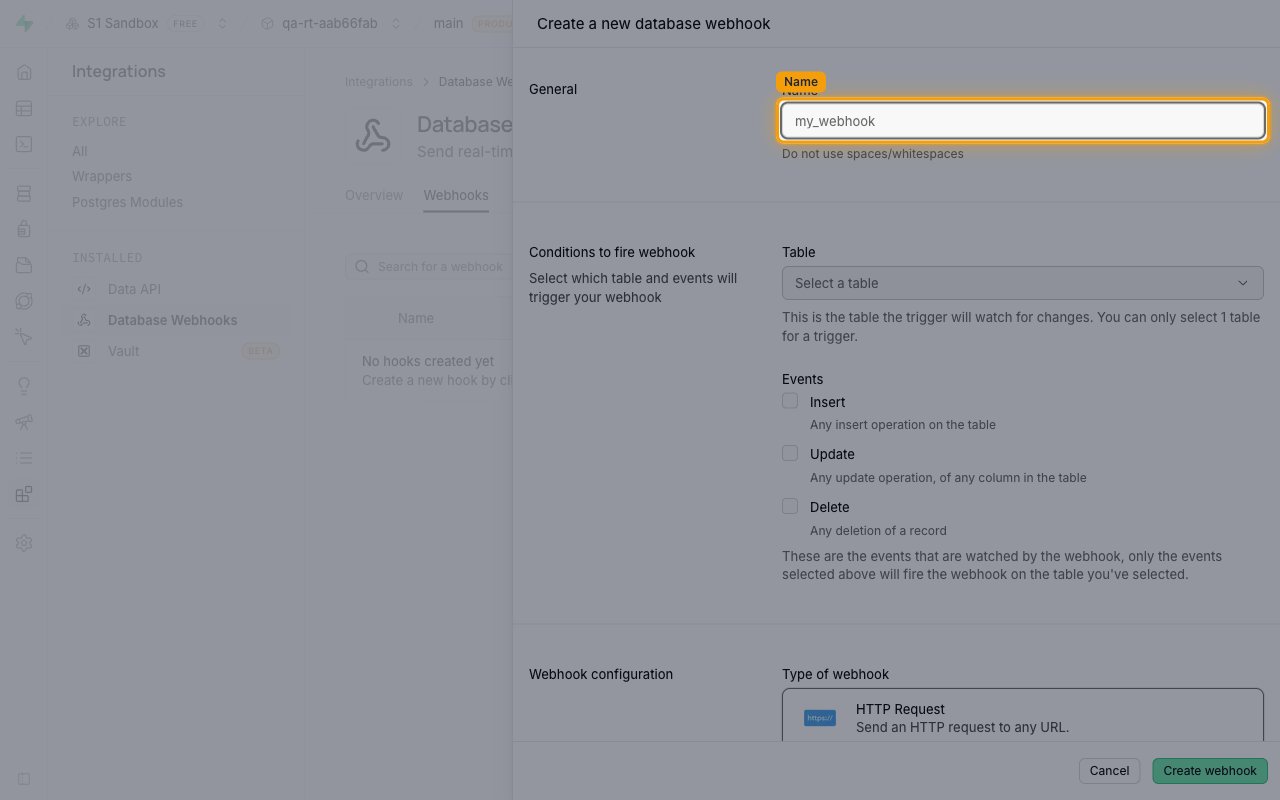The width and height of the screenshot is (1280, 800).
Task: Enable the Delete event checkbox
Action: pos(790,506)
